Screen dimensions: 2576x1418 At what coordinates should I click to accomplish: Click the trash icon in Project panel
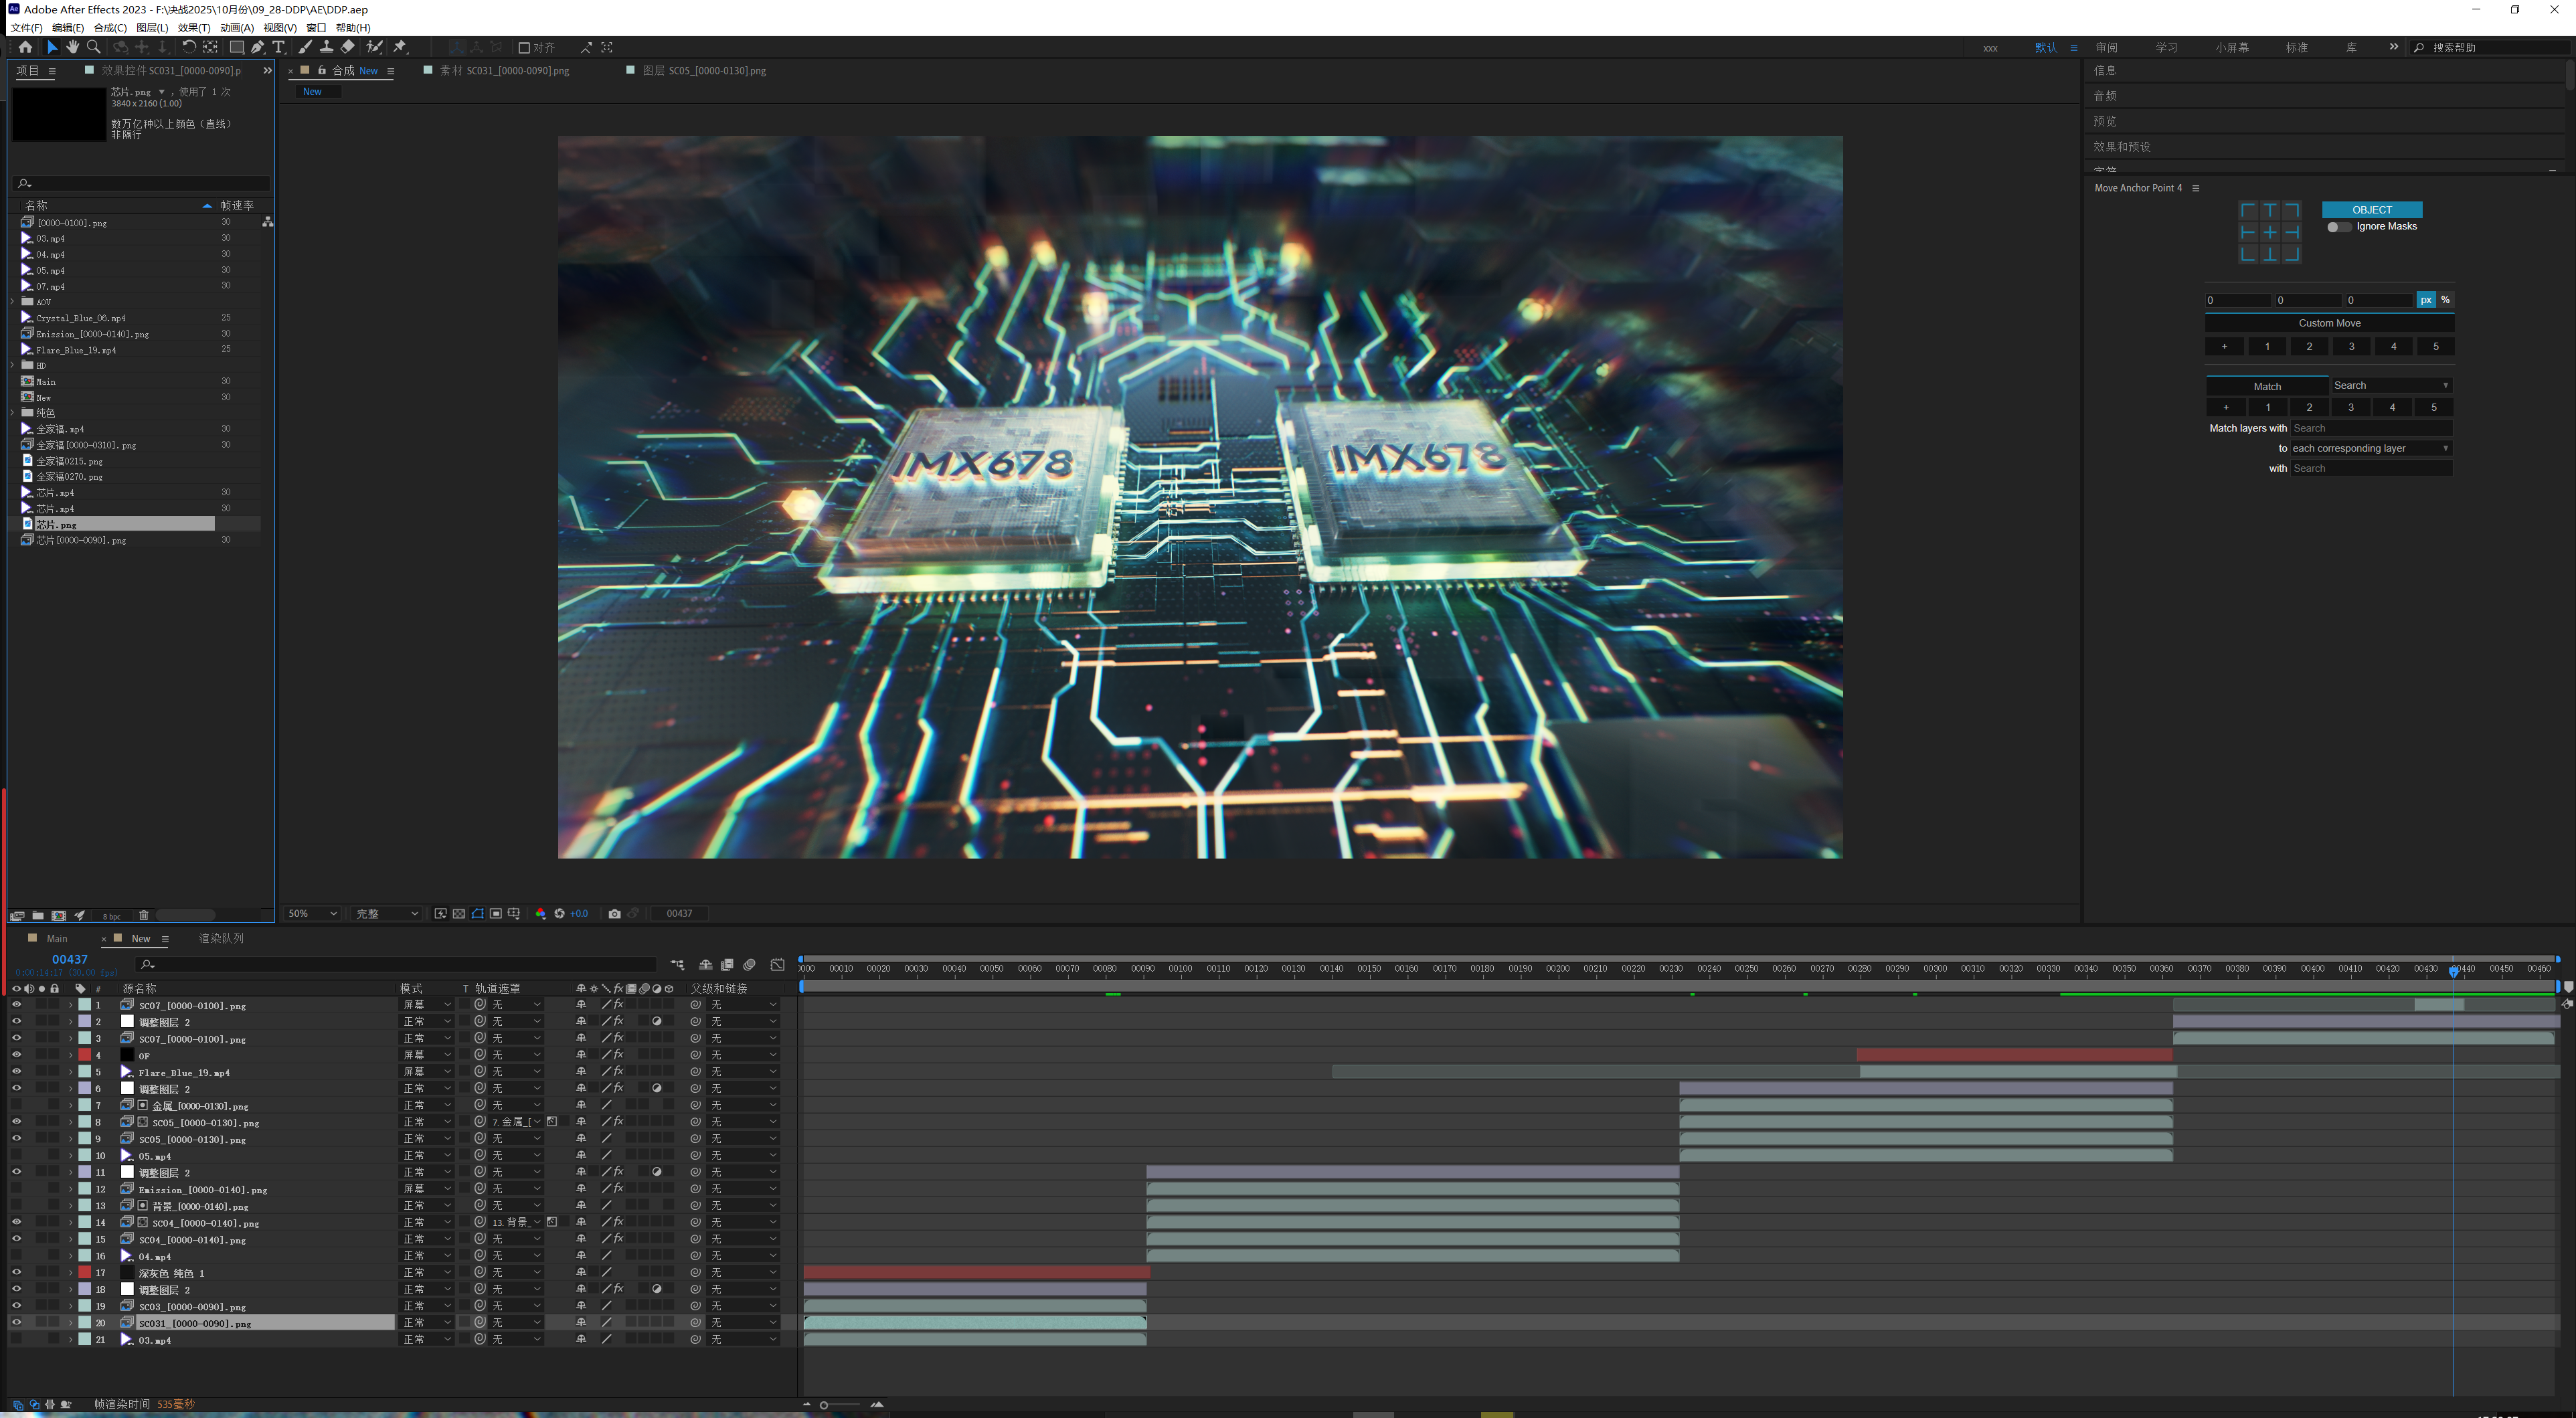(x=144, y=915)
